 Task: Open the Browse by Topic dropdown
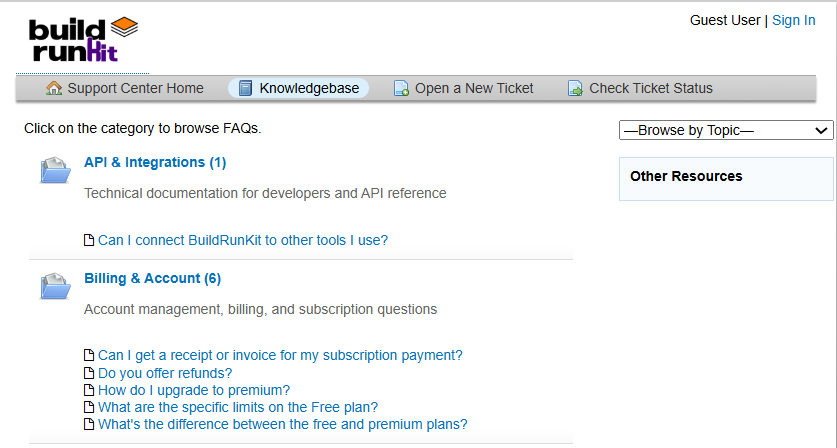point(726,130)
